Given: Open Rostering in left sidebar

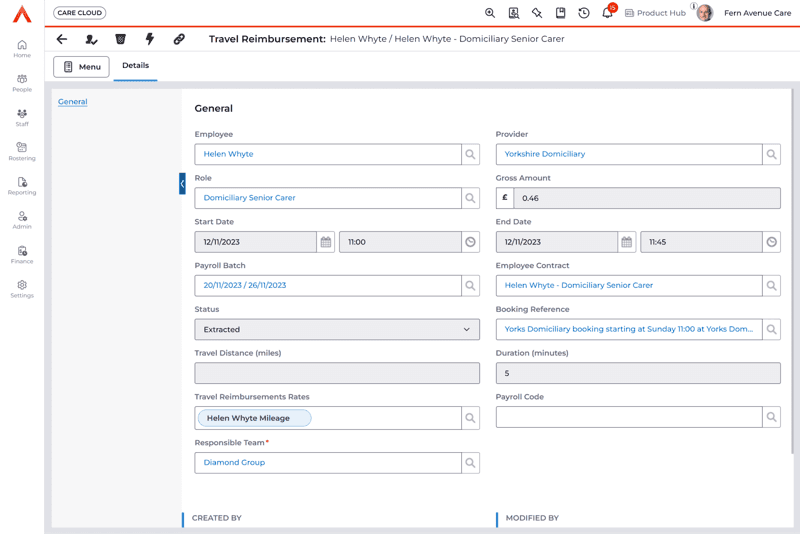Looking at the screenshot, I should [x=22, y=151].
